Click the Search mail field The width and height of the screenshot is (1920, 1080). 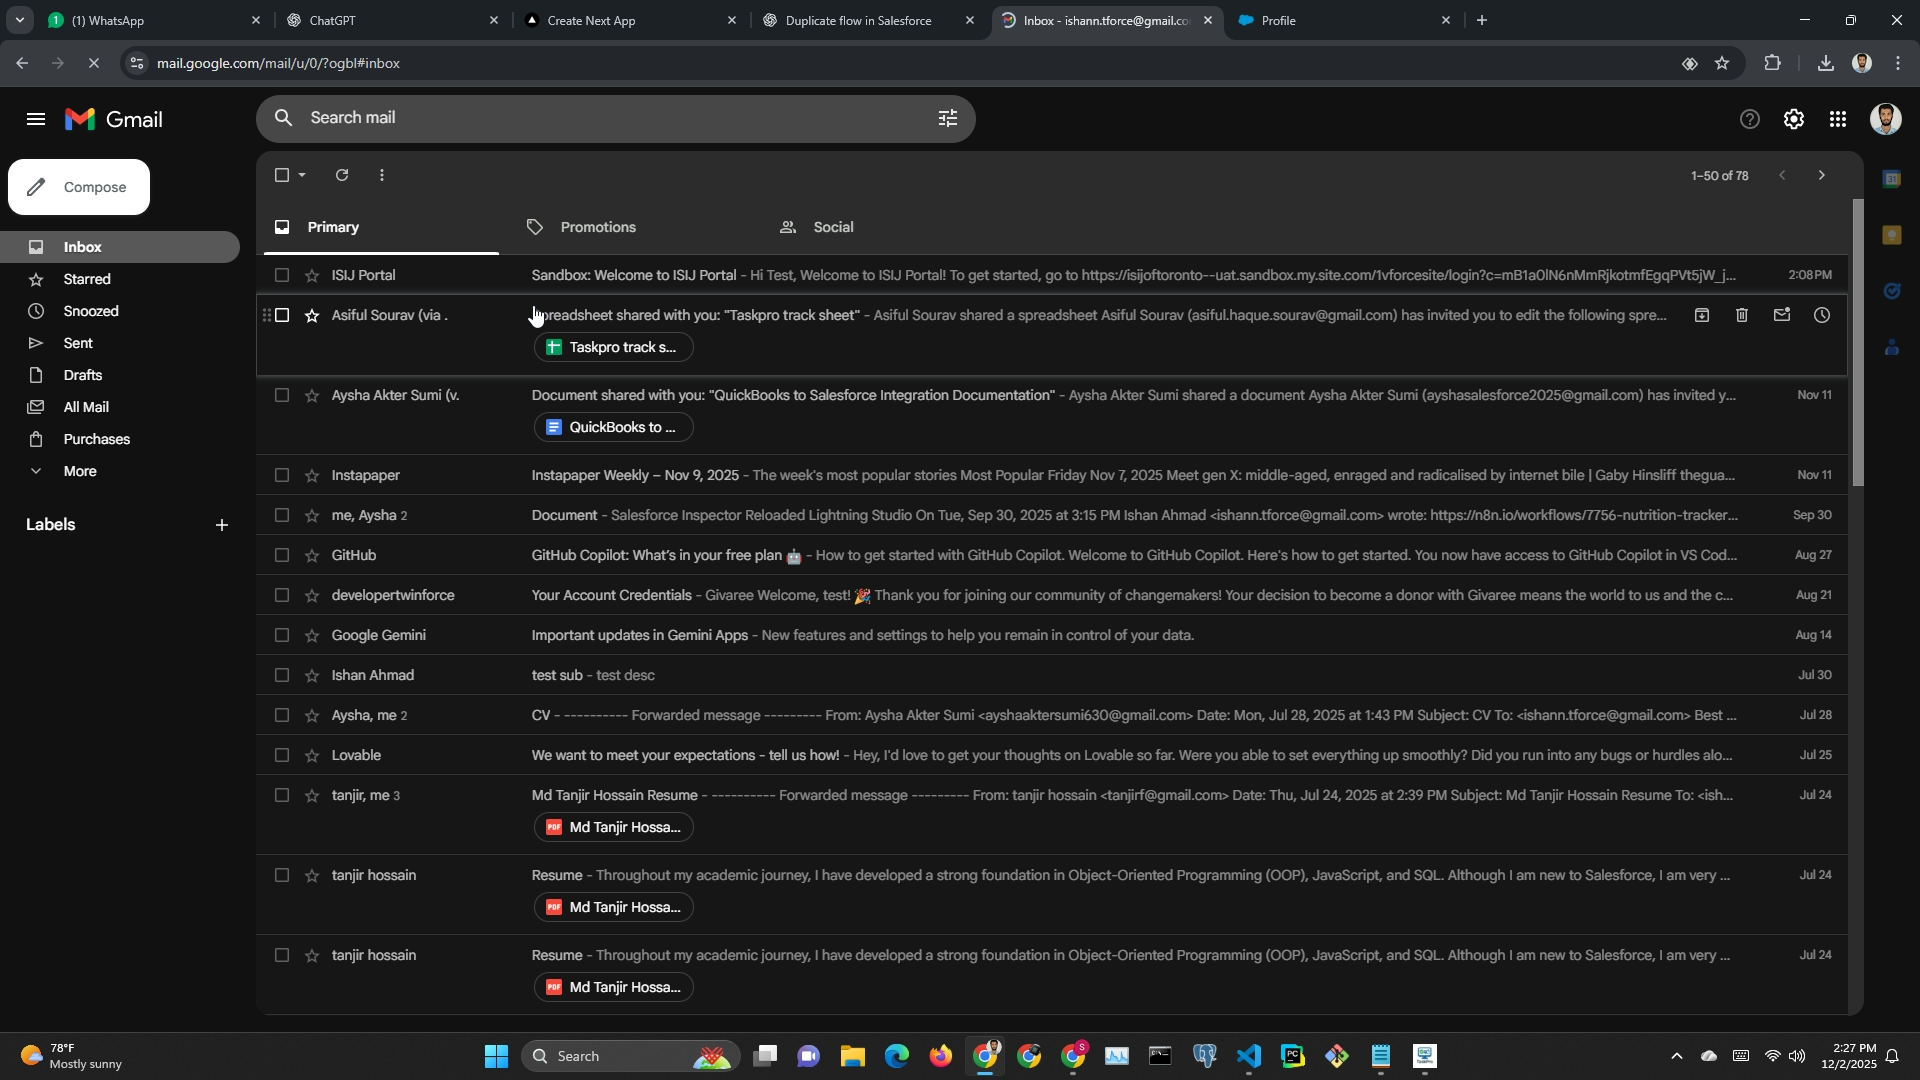(600, 118)
